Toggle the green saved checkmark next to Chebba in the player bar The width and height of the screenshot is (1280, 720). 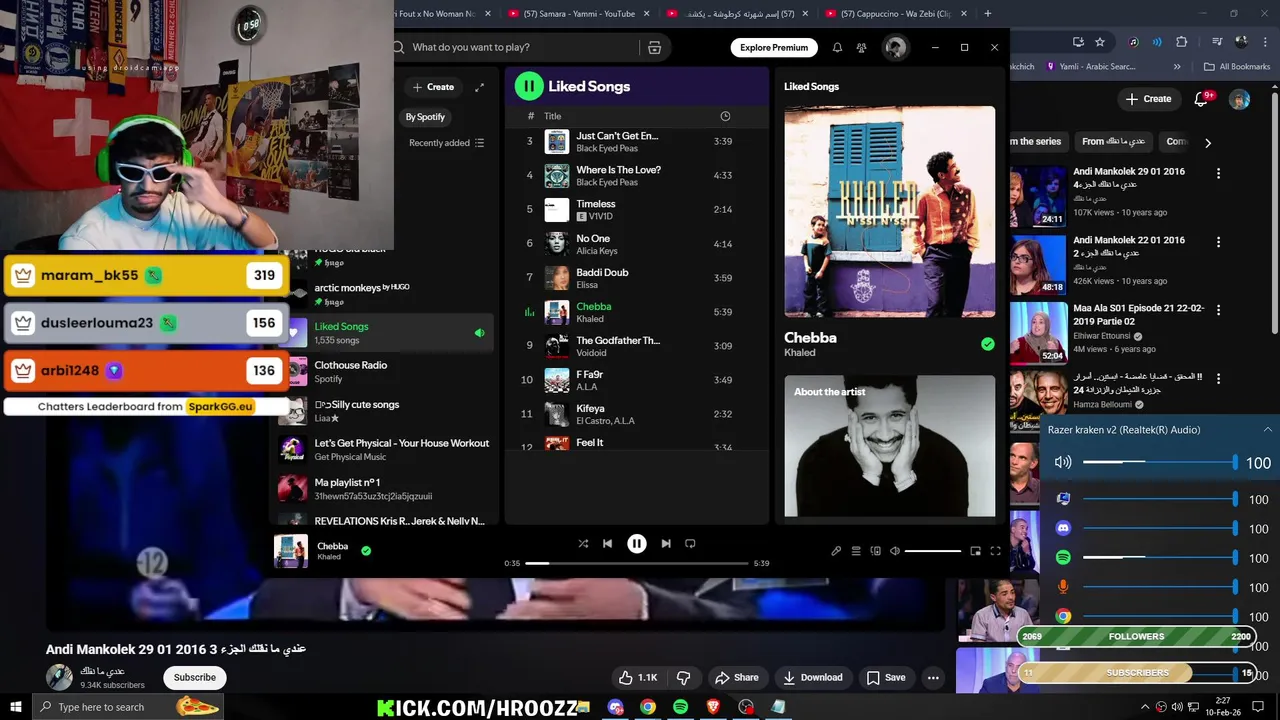366,550
